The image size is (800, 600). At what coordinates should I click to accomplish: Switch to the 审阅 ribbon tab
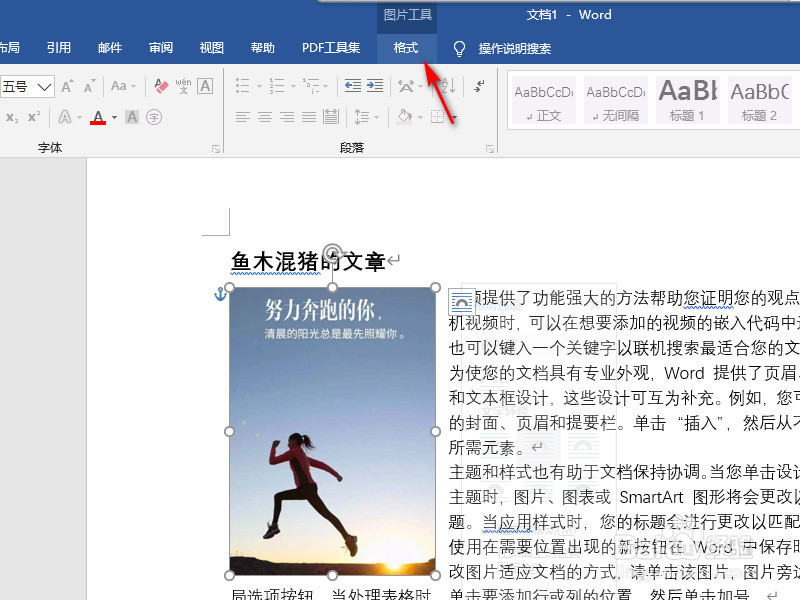[x=160, y=46]
